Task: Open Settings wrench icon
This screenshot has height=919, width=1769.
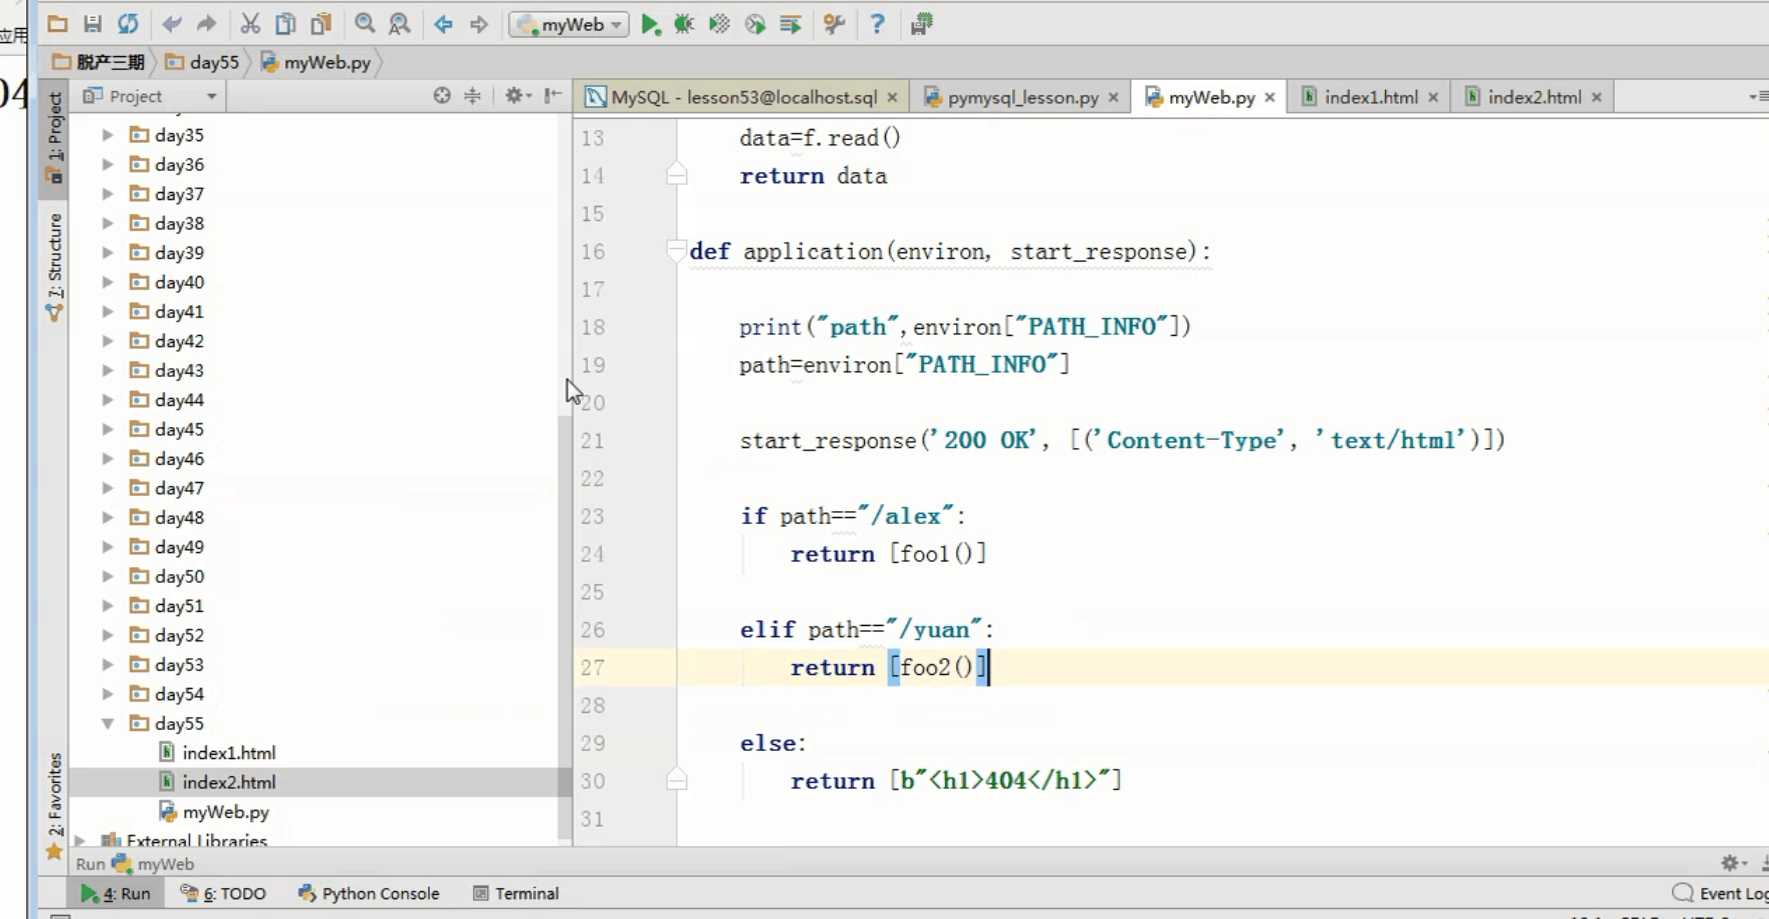Action: point(834,24)
